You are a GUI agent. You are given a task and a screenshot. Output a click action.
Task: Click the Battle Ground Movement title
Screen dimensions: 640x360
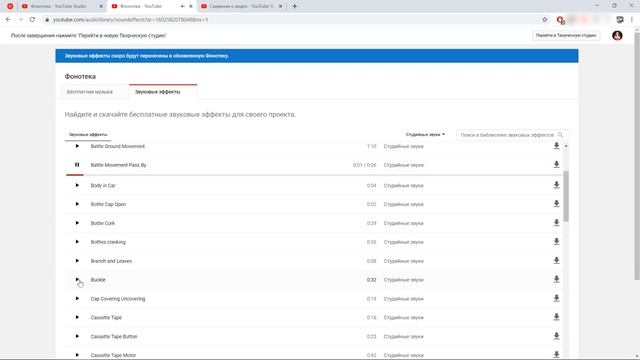118,146
